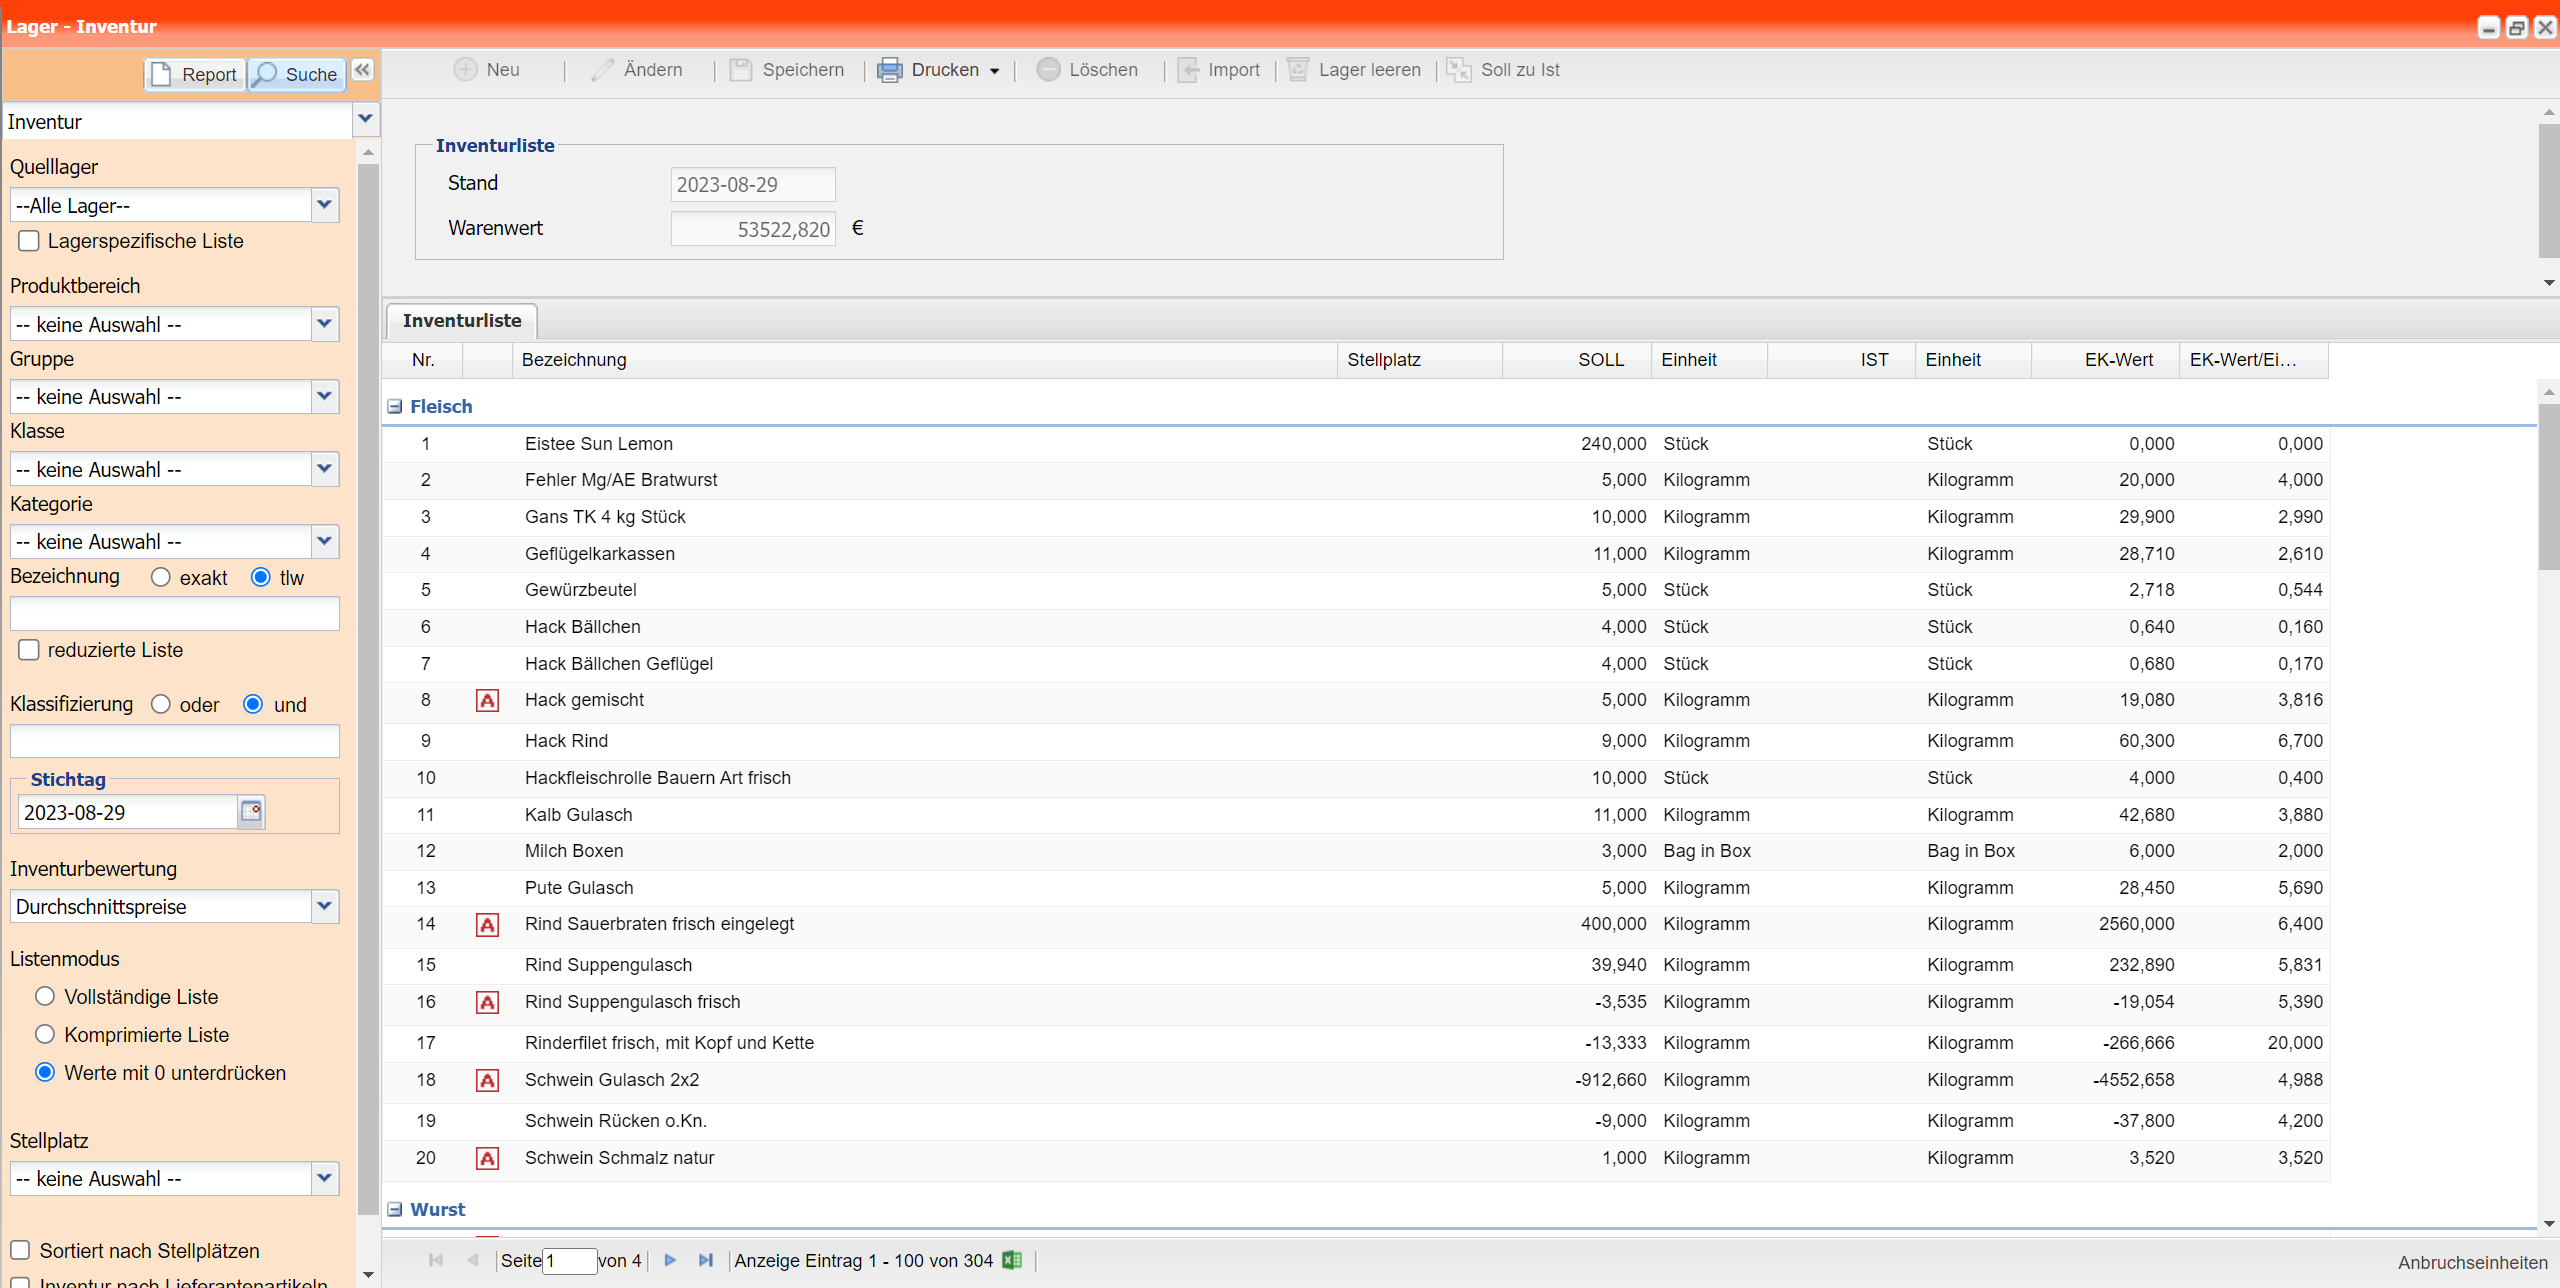Go to next page arrow in the pager
Image resolution: width=2560 pixels, height=1288 pixels.
click(670, 1260)
